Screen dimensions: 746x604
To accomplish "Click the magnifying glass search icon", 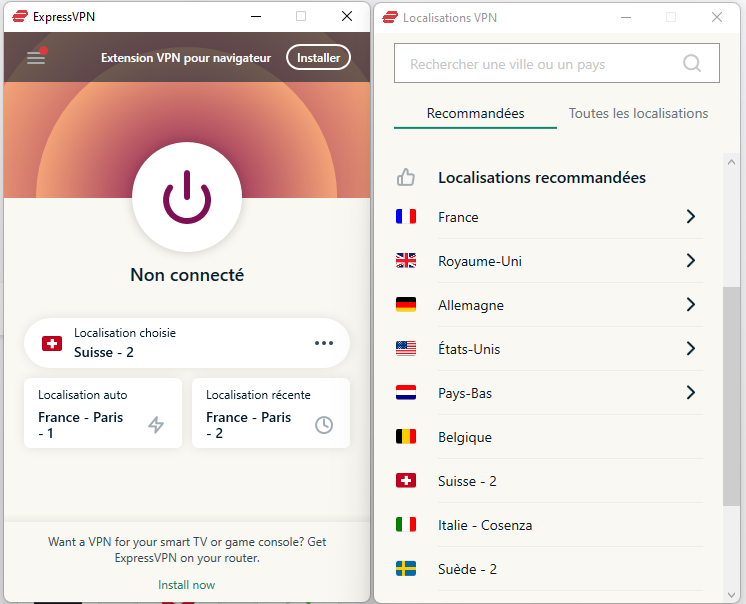I will coord(692,63).
